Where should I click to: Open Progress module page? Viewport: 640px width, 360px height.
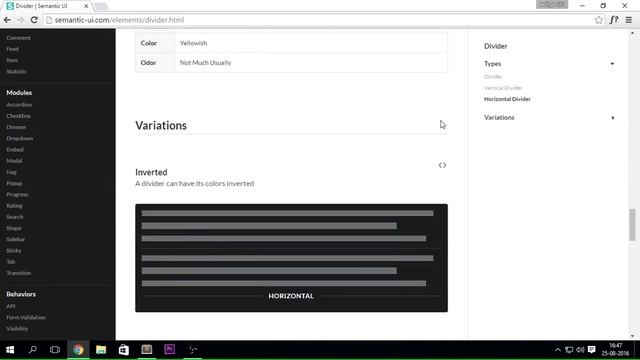[17, 195]
